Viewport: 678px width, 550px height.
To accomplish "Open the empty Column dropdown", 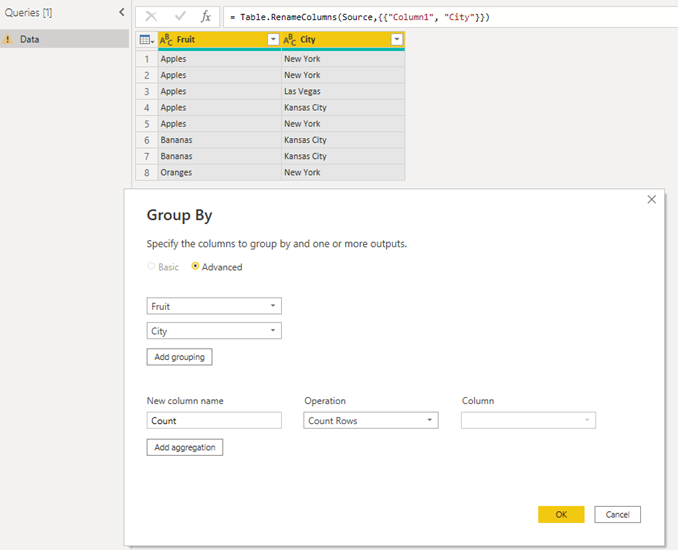I will 528,420.
